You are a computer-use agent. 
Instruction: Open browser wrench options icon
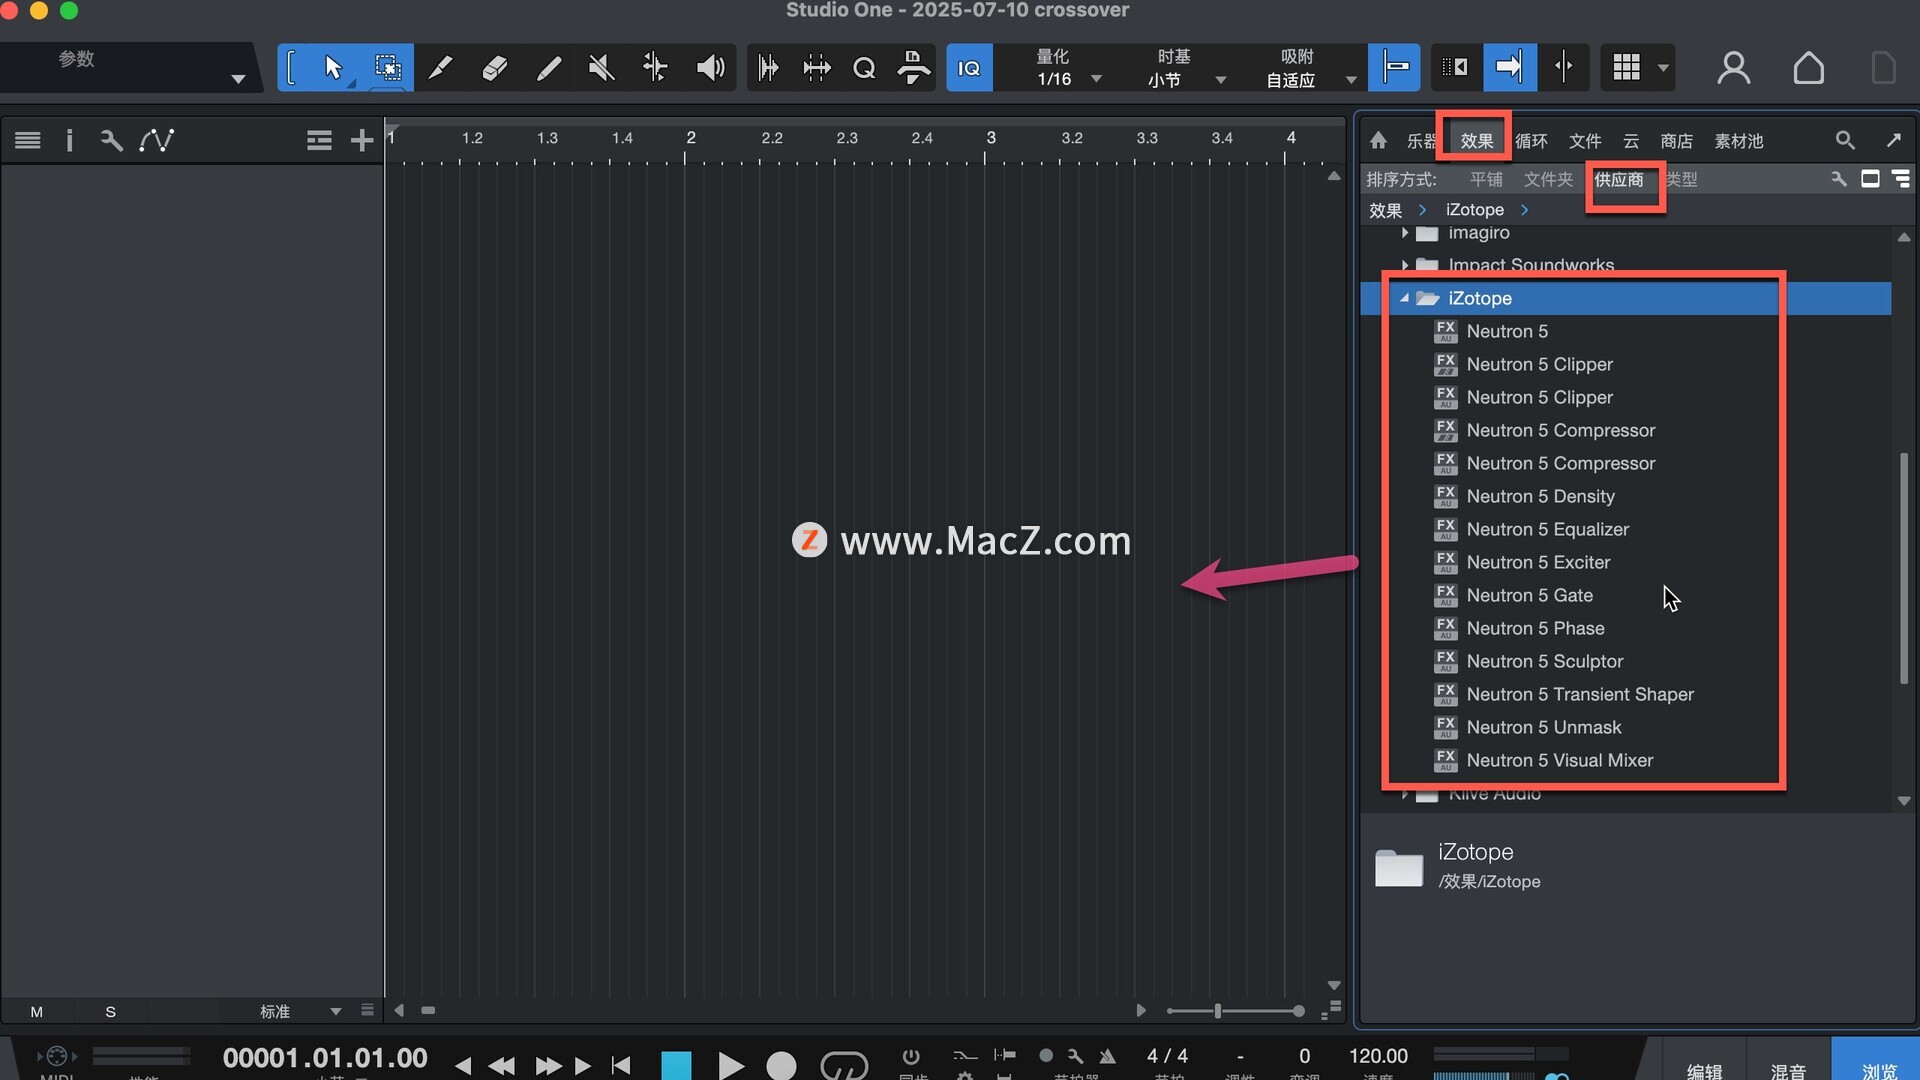[x=1838, y=179]
